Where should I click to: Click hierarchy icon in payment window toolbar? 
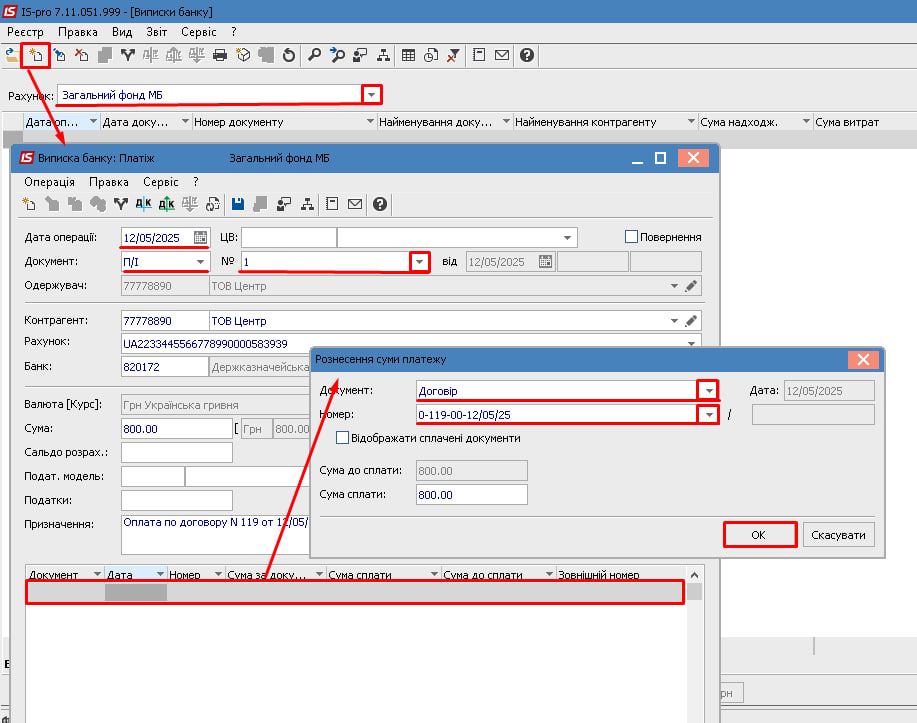307,204
